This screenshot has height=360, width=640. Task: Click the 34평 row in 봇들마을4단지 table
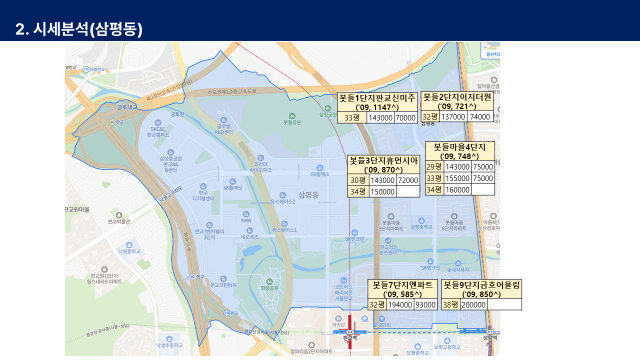460,190
